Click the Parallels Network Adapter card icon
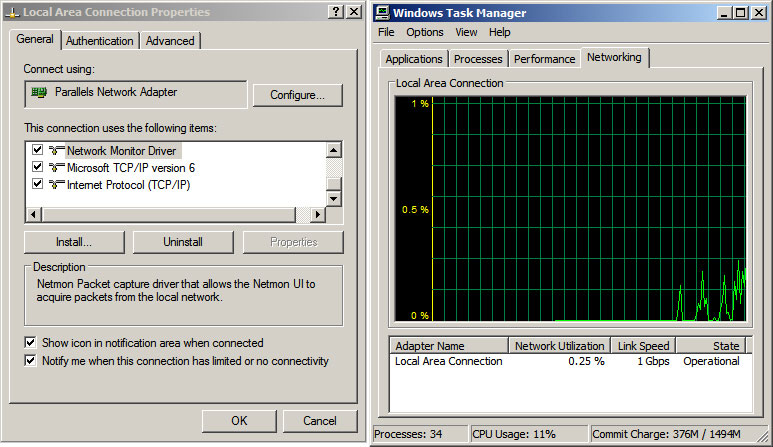773x447 pixels. [39, 92]
